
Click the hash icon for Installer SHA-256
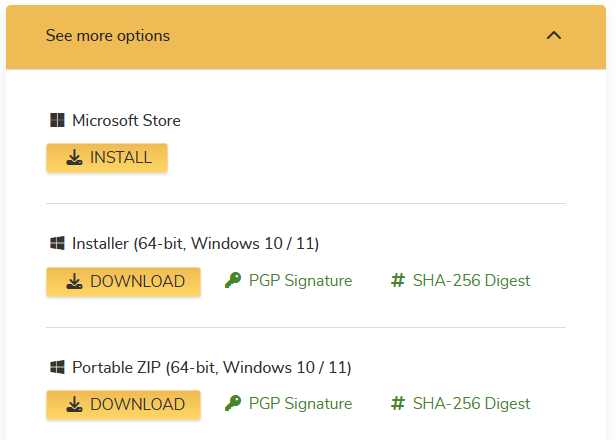[x=397, y=281]
